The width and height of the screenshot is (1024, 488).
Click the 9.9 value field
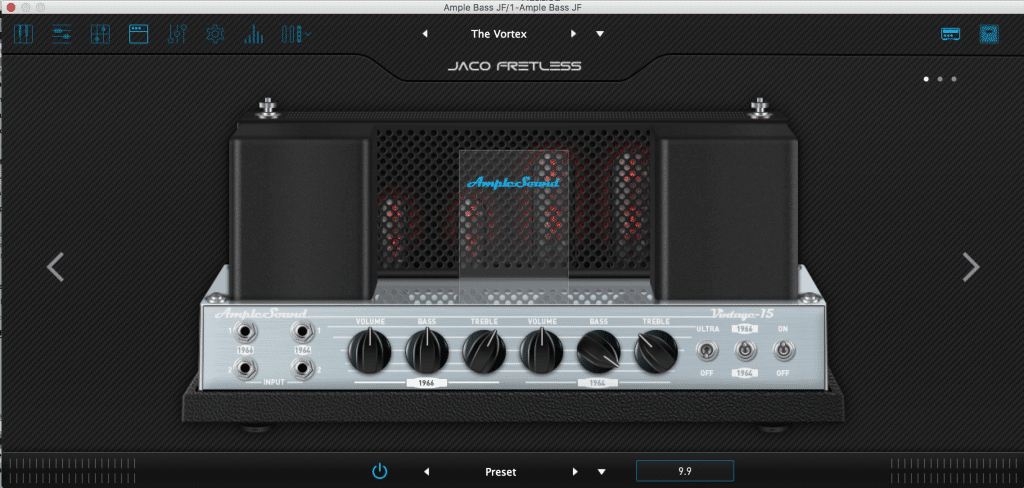coord(685,471)
